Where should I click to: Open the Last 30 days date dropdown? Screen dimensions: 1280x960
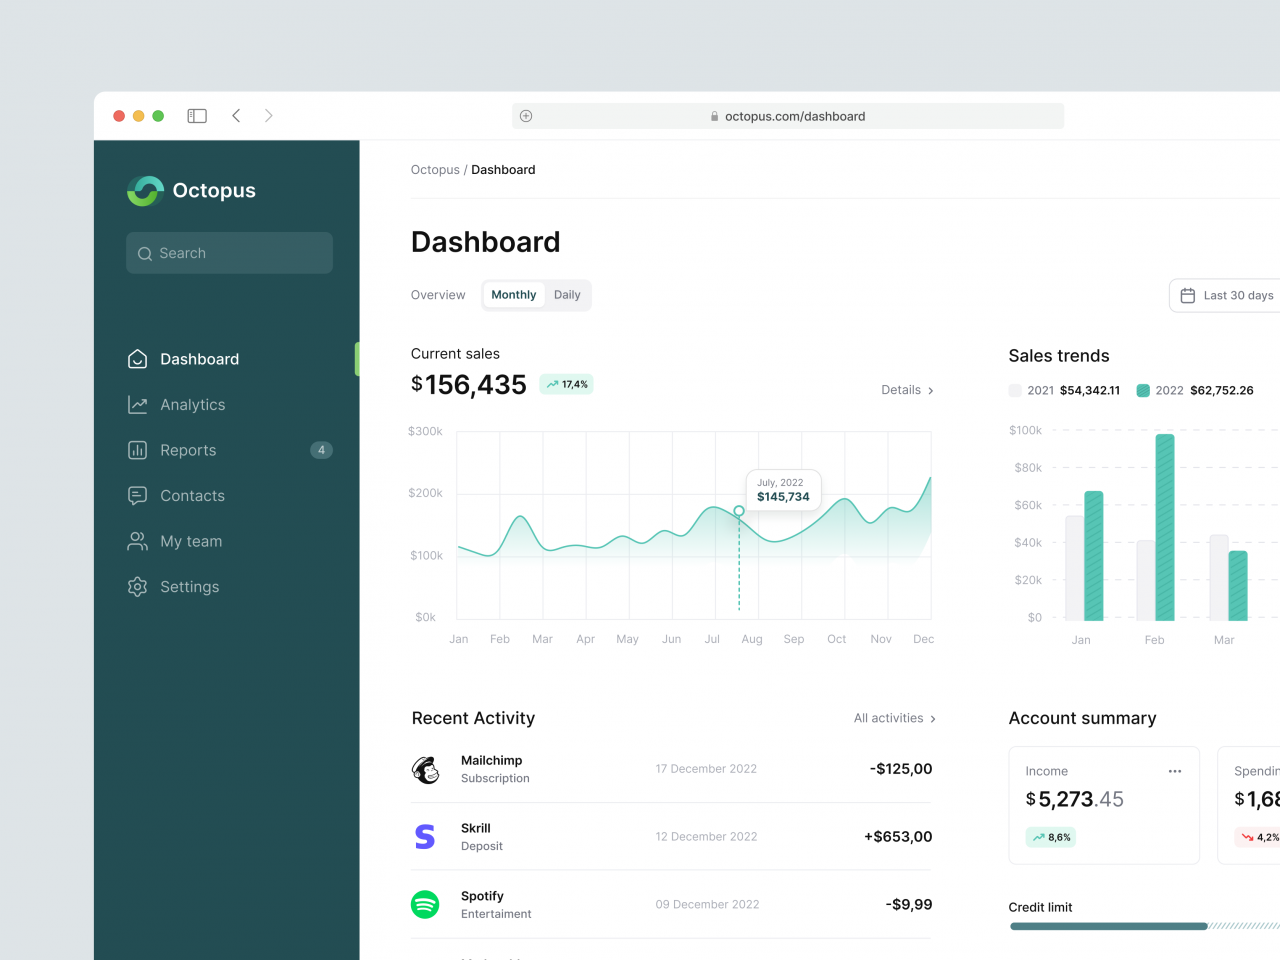tap(1226, 295)
